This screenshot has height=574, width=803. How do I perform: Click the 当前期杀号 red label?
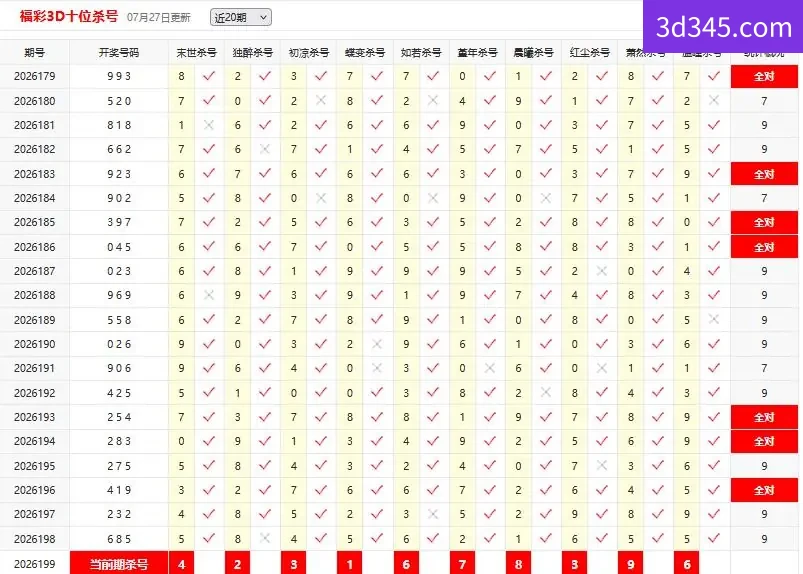click(119, 564)
